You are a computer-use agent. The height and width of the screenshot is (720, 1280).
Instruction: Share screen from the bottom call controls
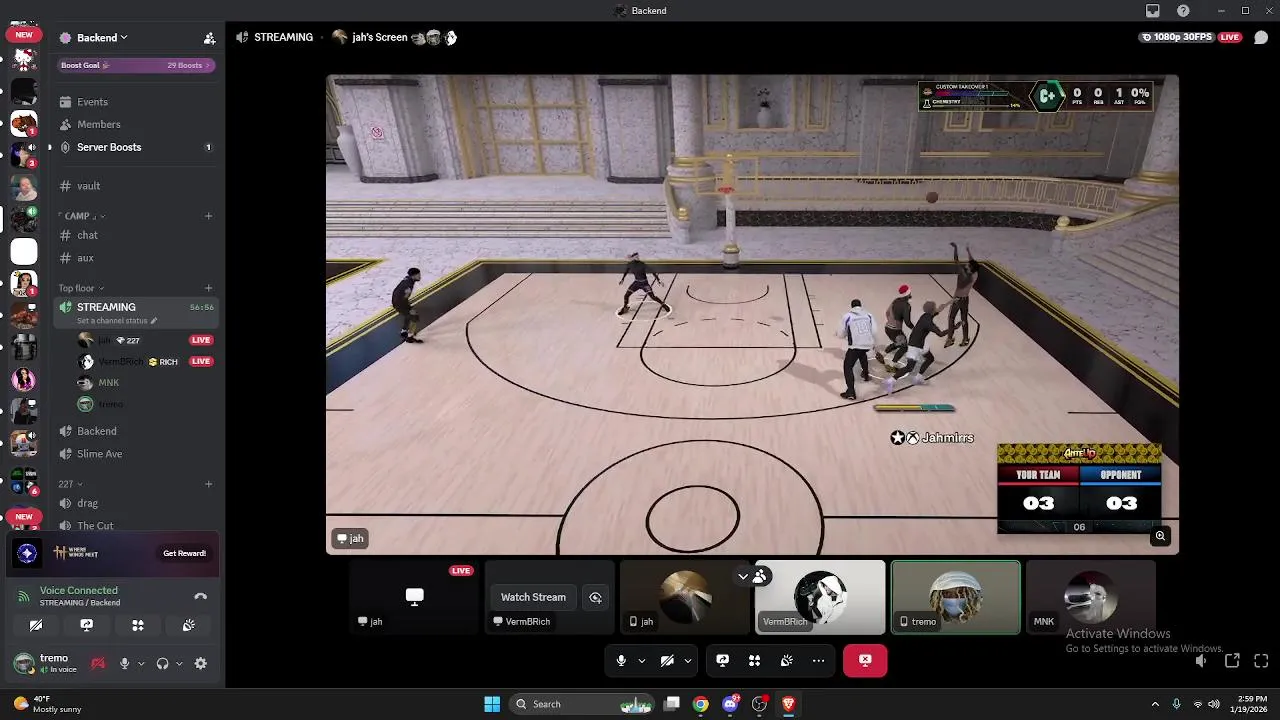click(722, 660)
